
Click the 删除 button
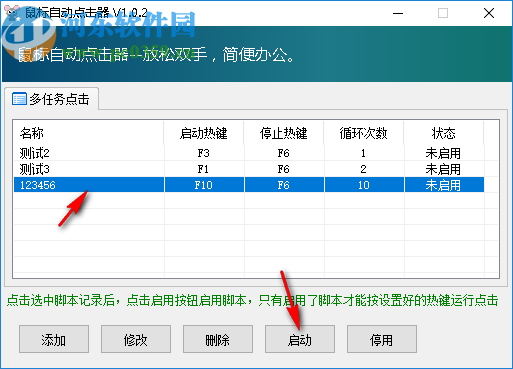tap(218, 339)
